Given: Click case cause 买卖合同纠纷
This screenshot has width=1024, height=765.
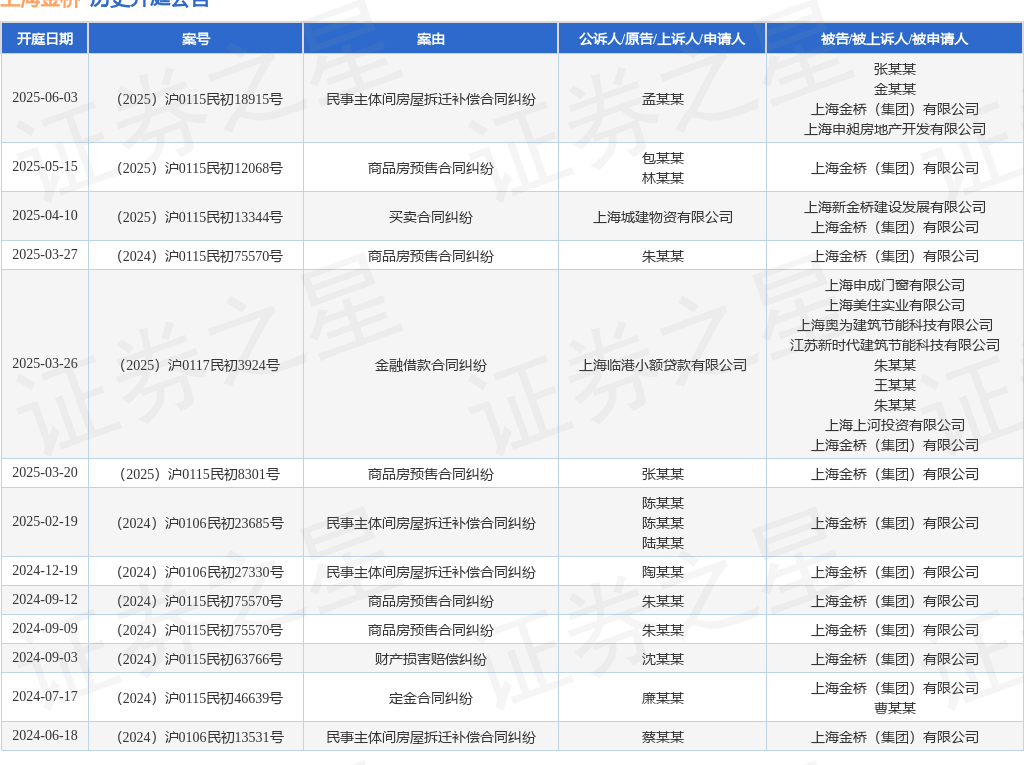Looking at the screenshot, I should pos(430,218).
